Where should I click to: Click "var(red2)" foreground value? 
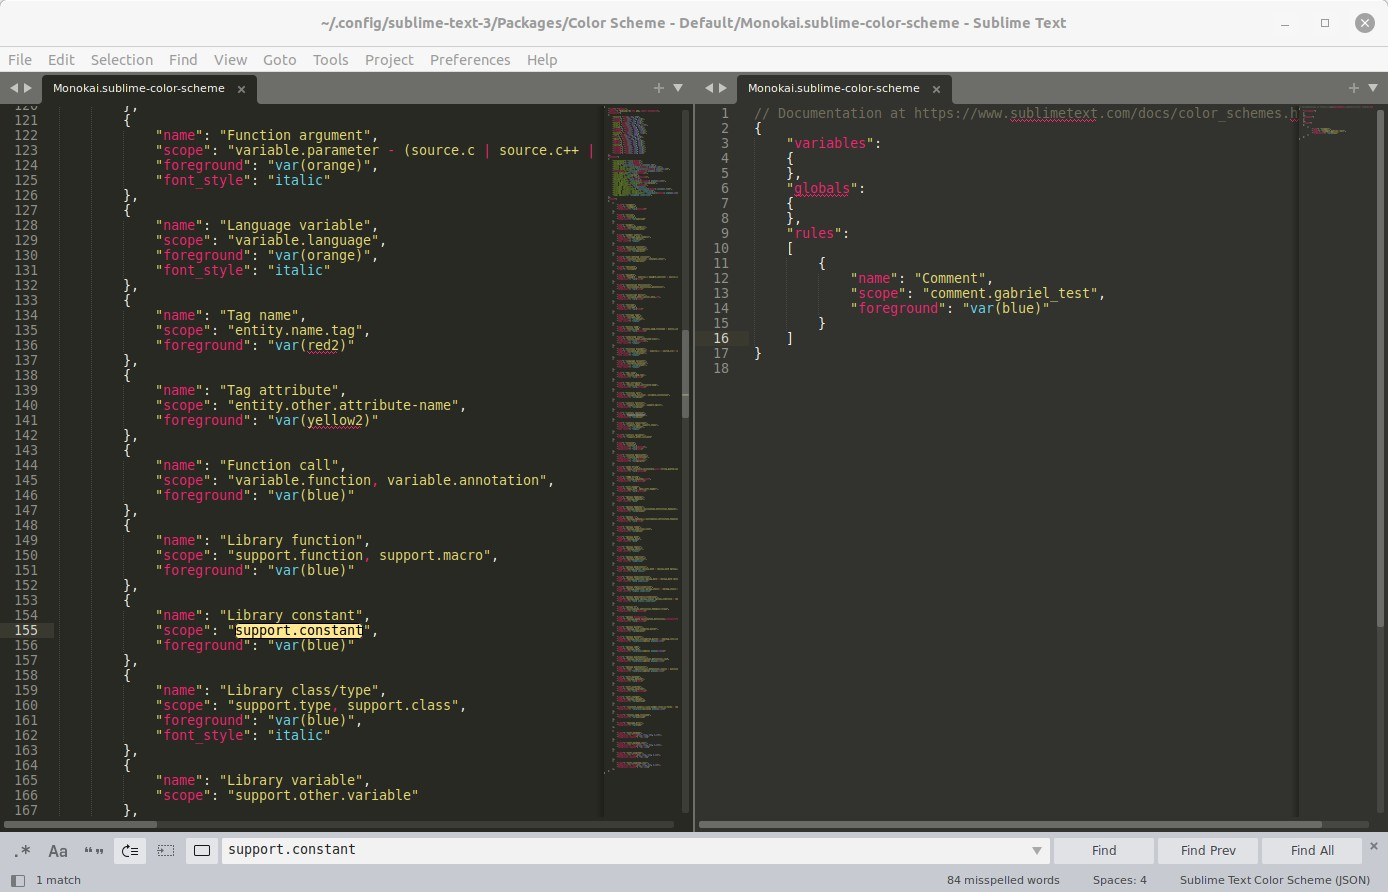coord(311,345)
